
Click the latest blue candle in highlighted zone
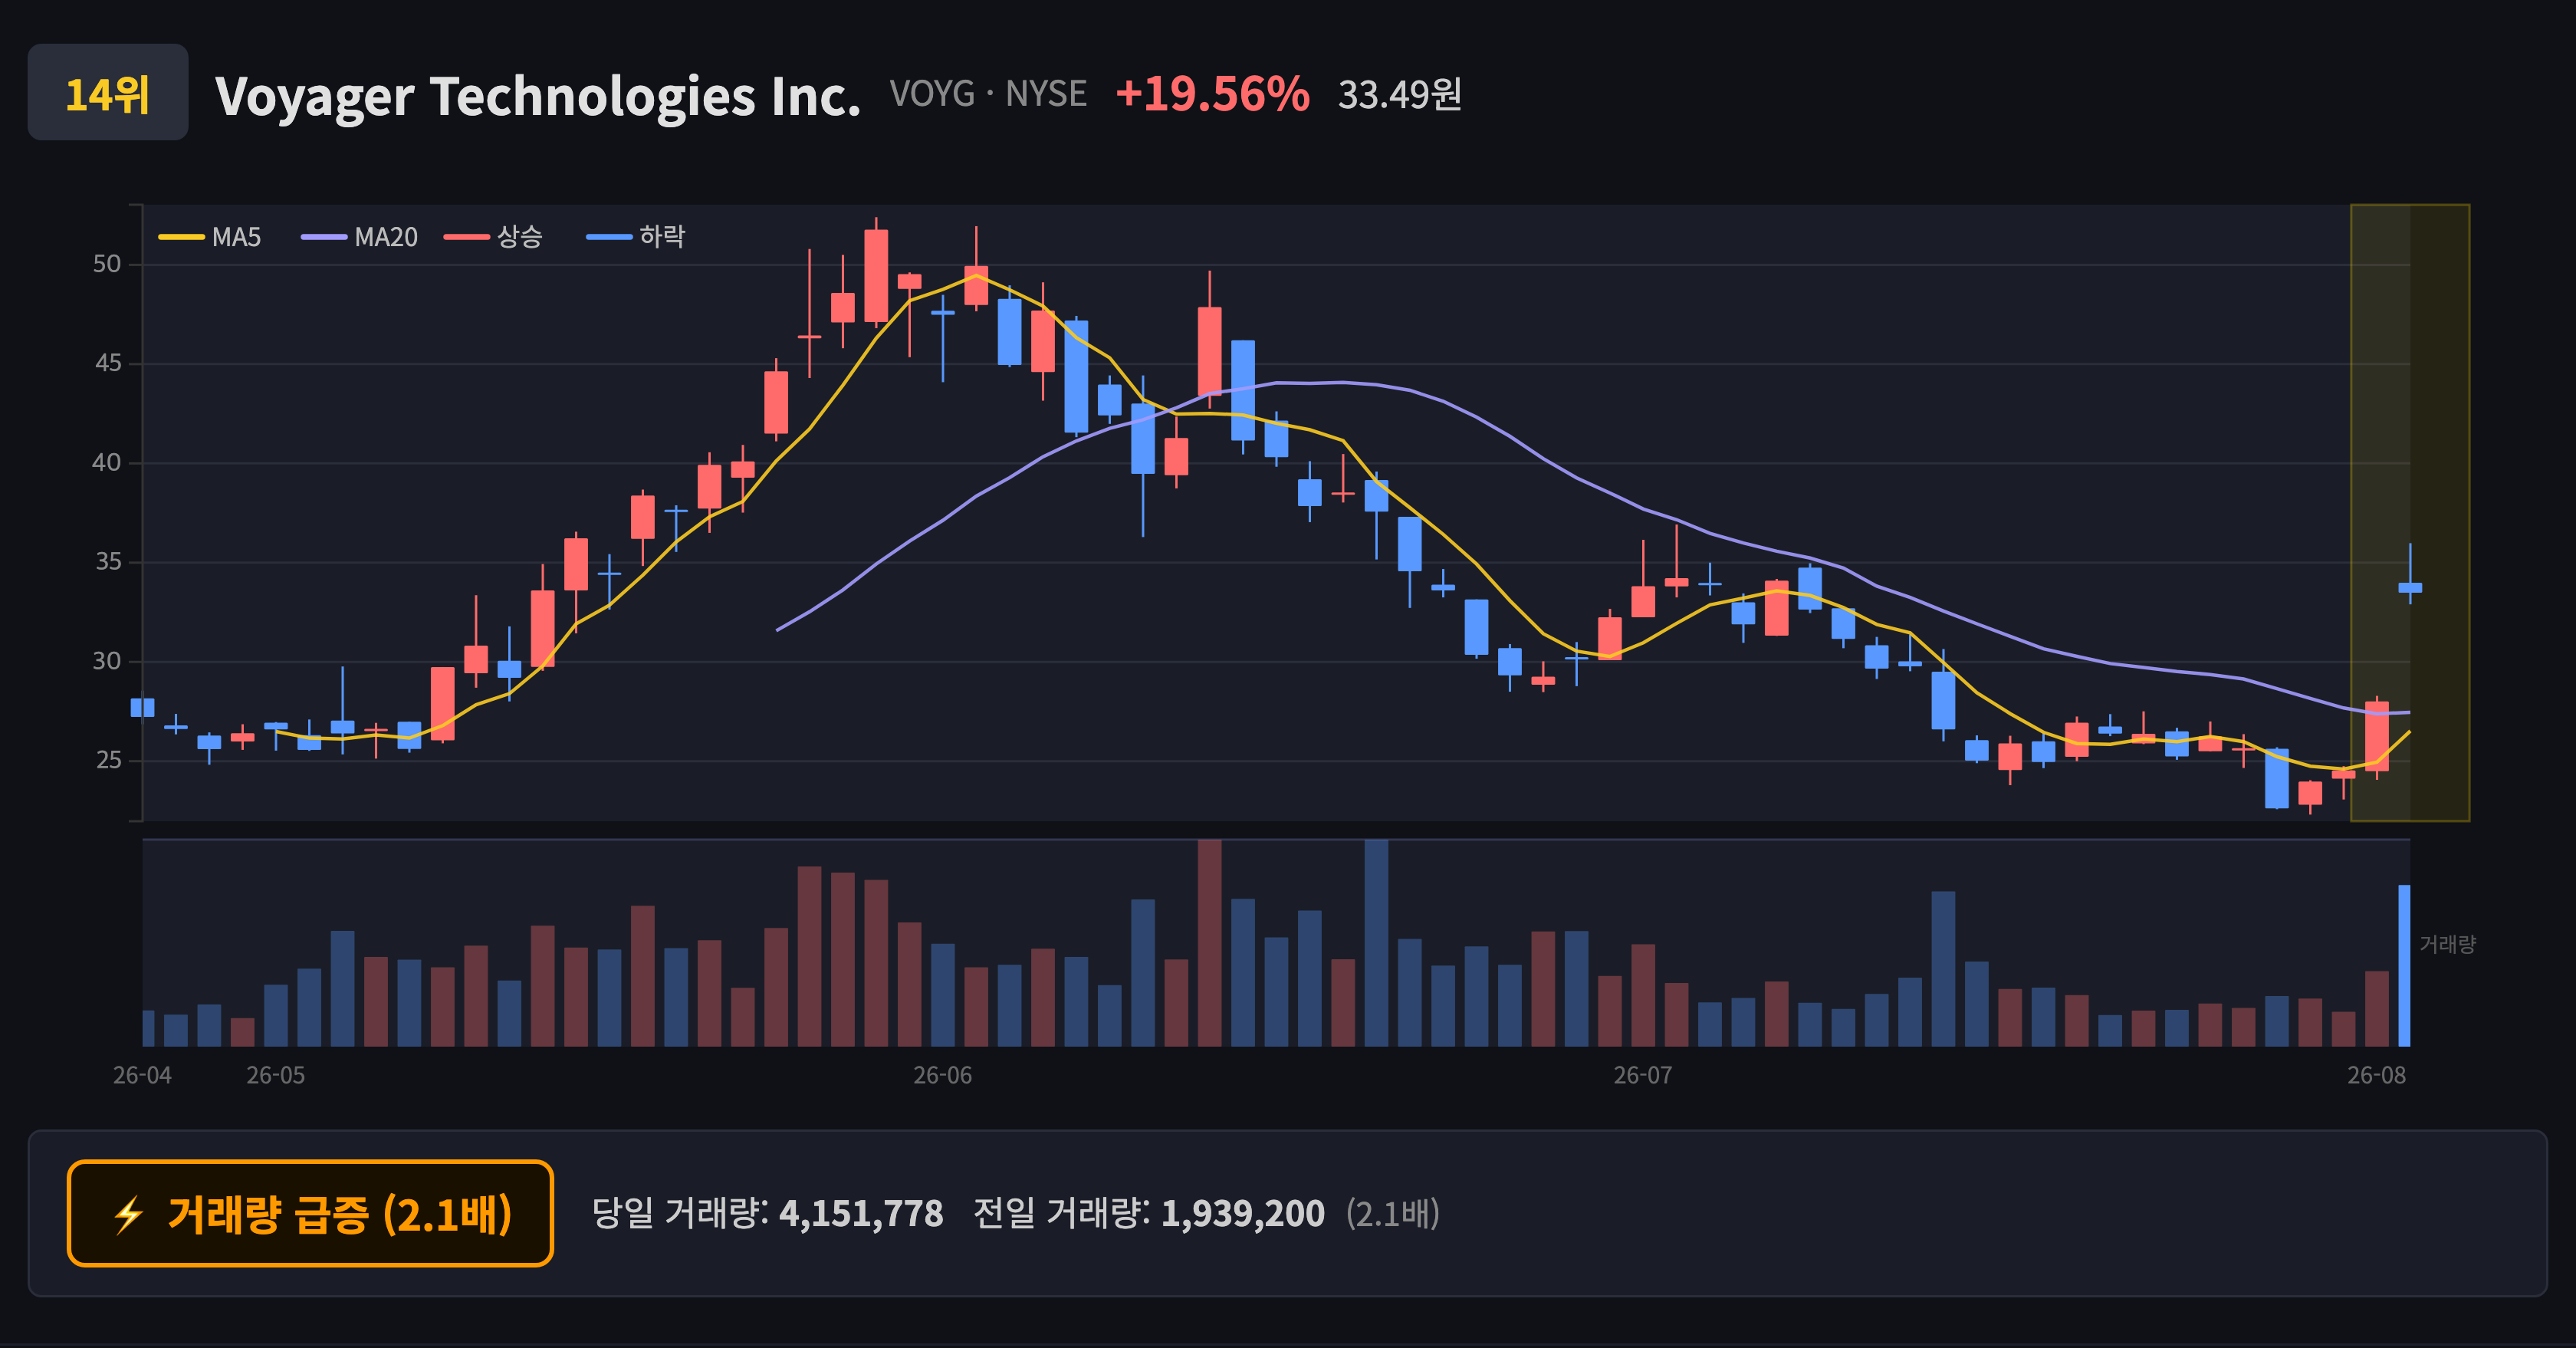(2410, 587)
